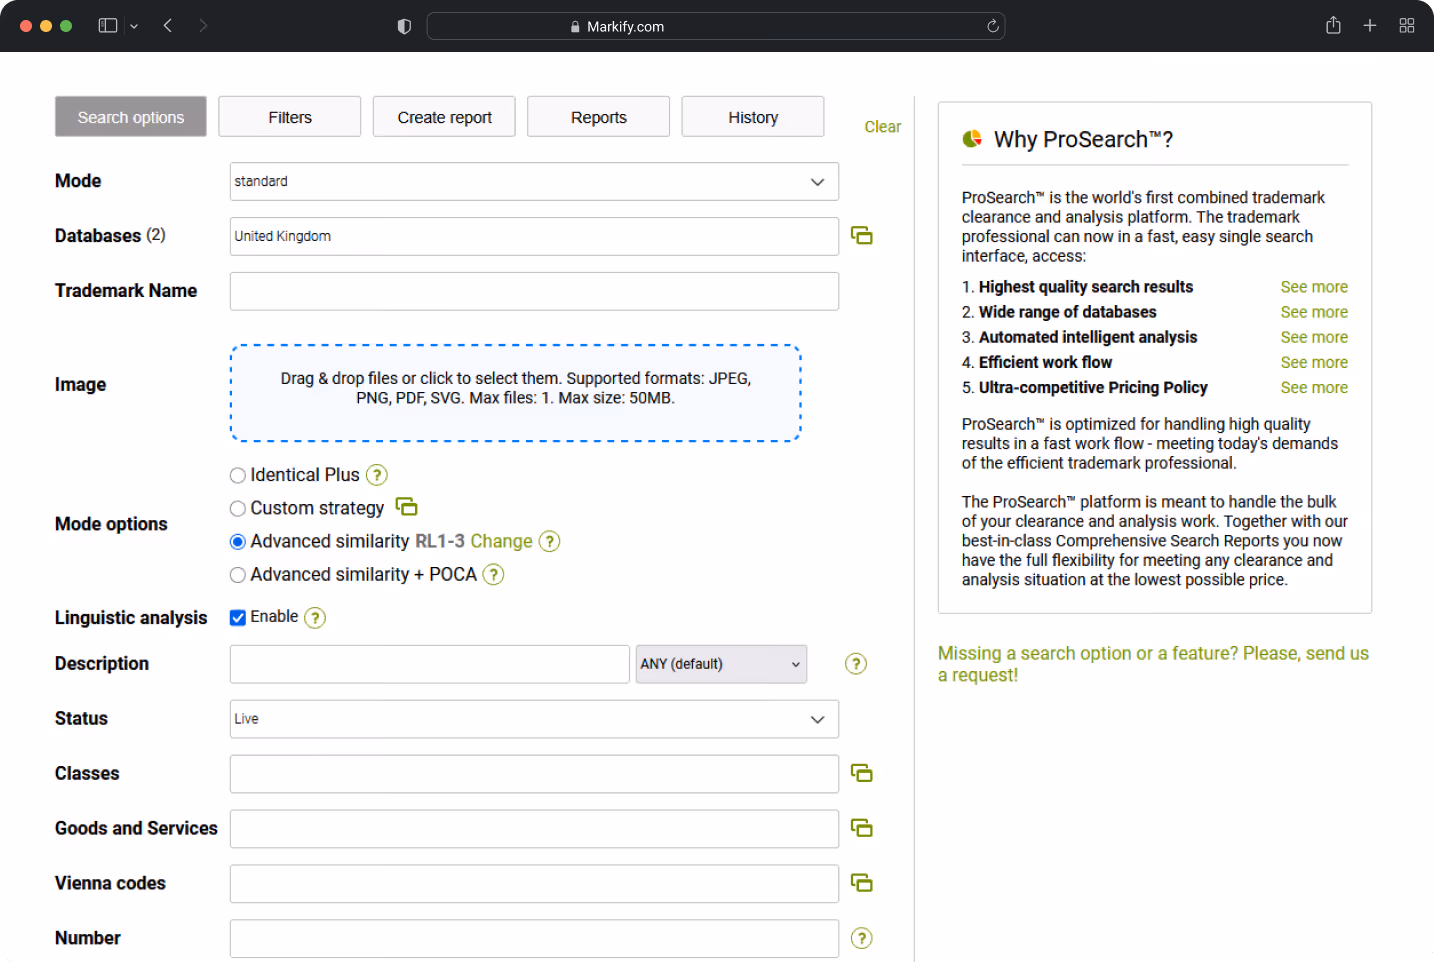Open the Vienna codes picker icon
This screenshot has width=1434, height=962.
(x=861, y=883)
